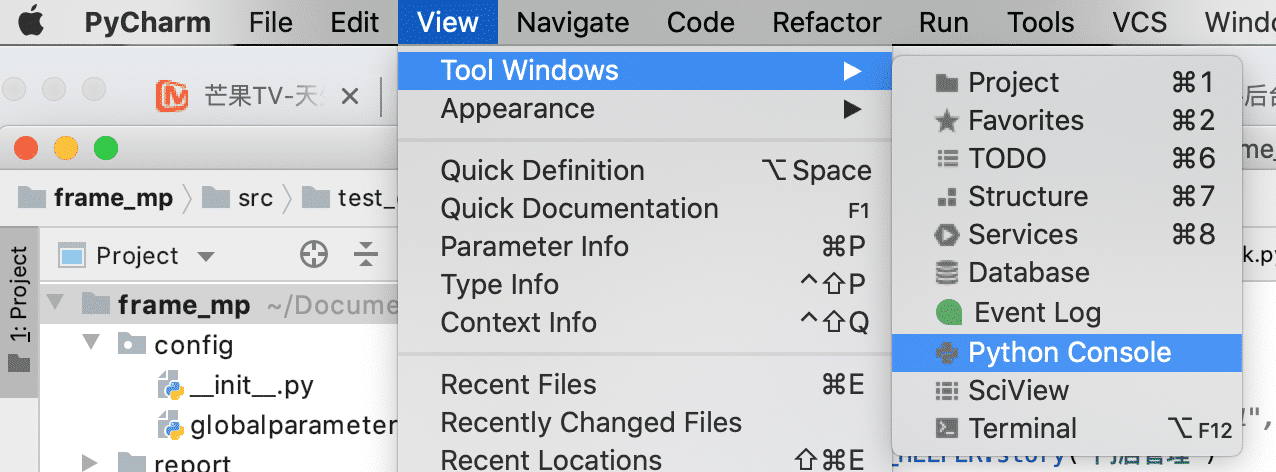Open Python Console tool window
Image resolution: width=1276 pixels, height=472 pixels.
[x=1068, y=352]
